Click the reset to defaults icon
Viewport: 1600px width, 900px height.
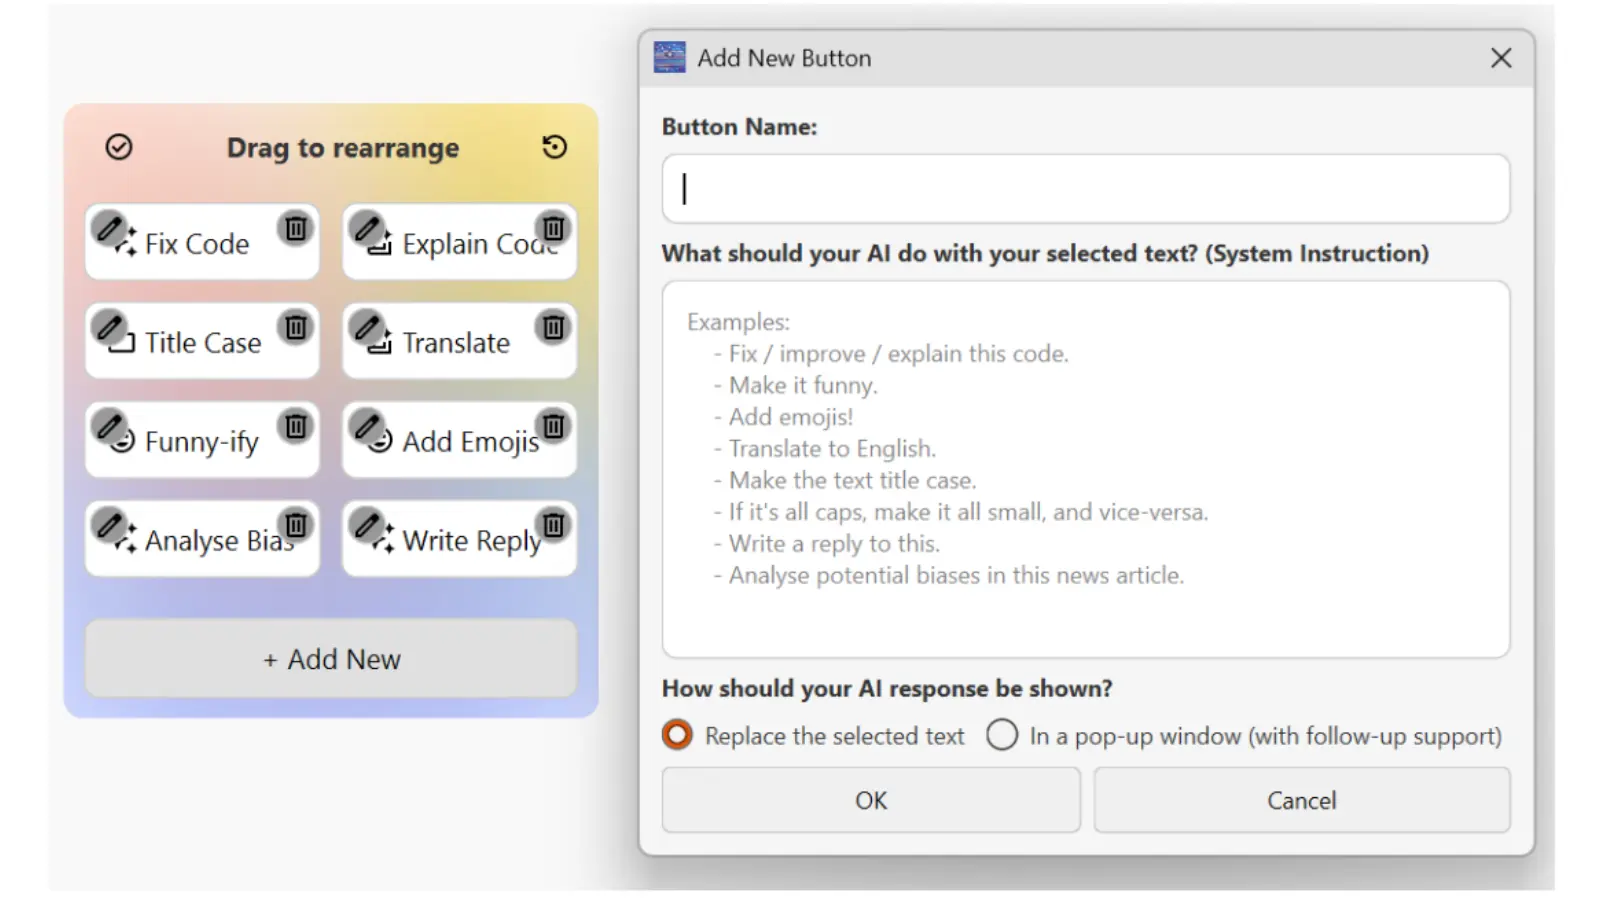(554, 148)
